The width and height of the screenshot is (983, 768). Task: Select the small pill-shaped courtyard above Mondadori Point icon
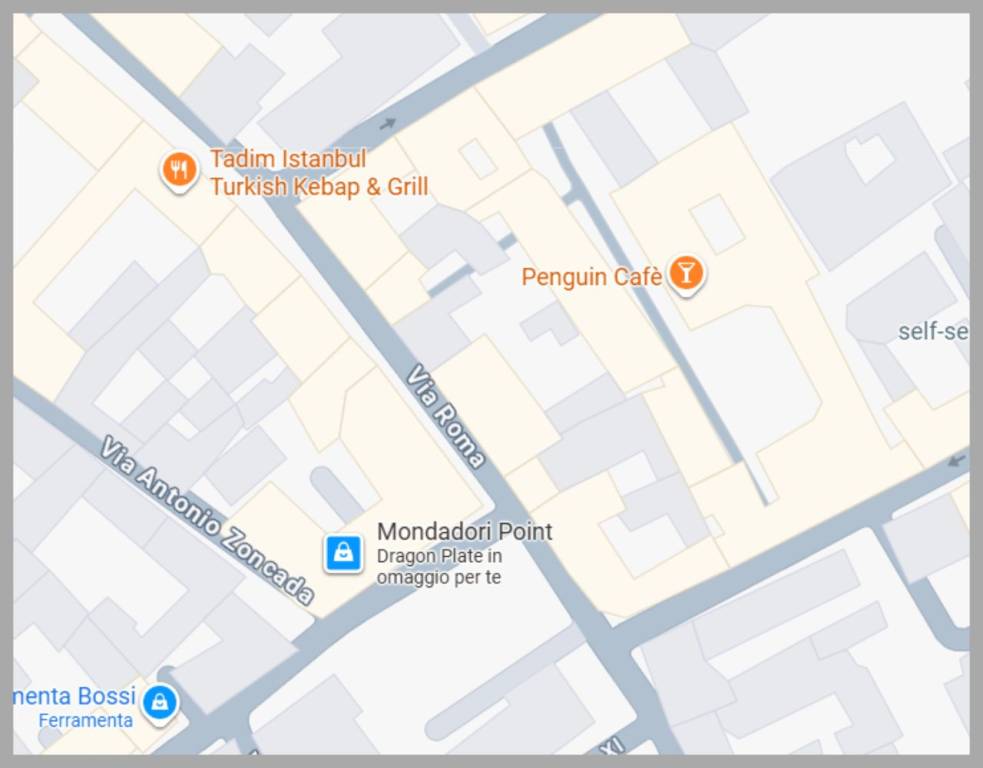click(337, 495)
